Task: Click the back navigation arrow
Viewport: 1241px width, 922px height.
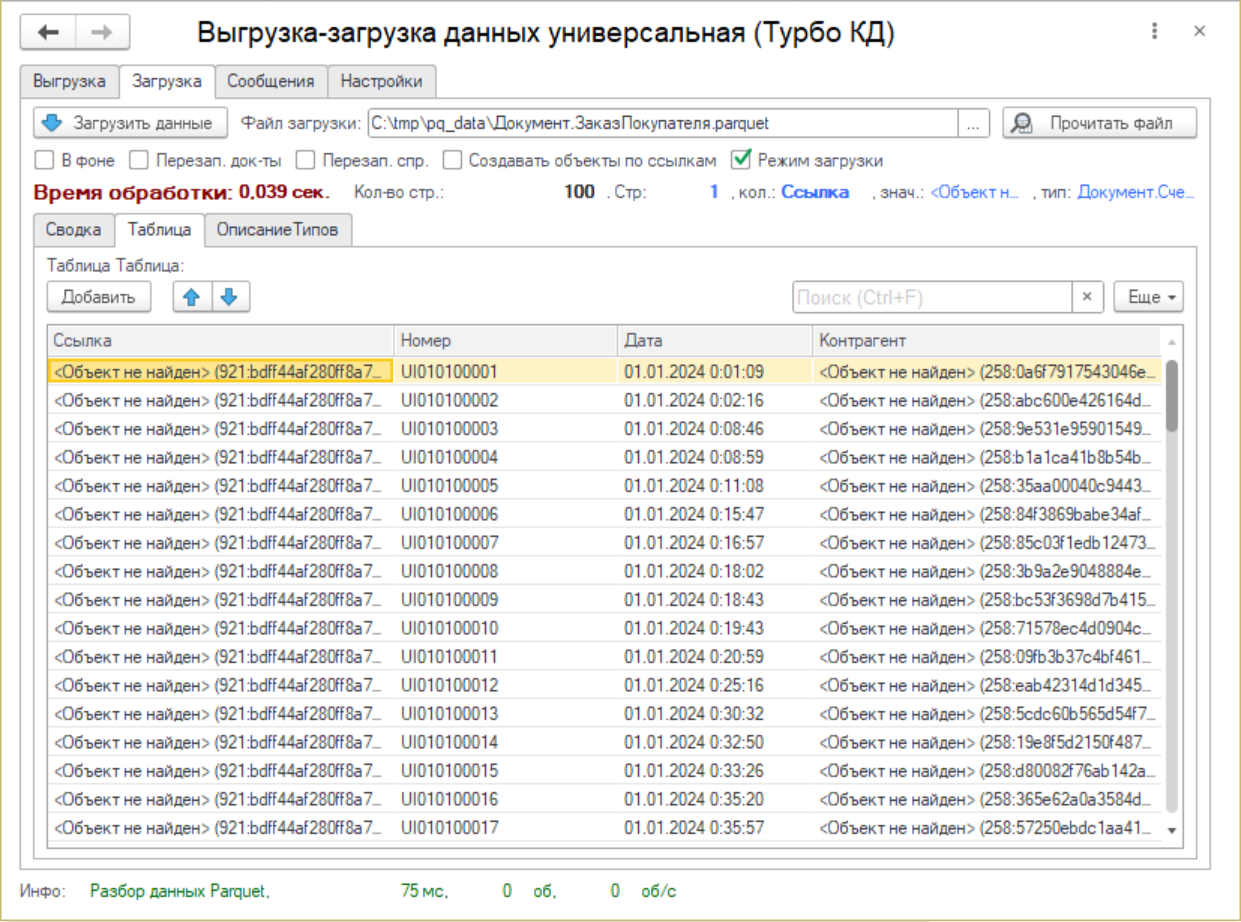Action: [50, 31]
